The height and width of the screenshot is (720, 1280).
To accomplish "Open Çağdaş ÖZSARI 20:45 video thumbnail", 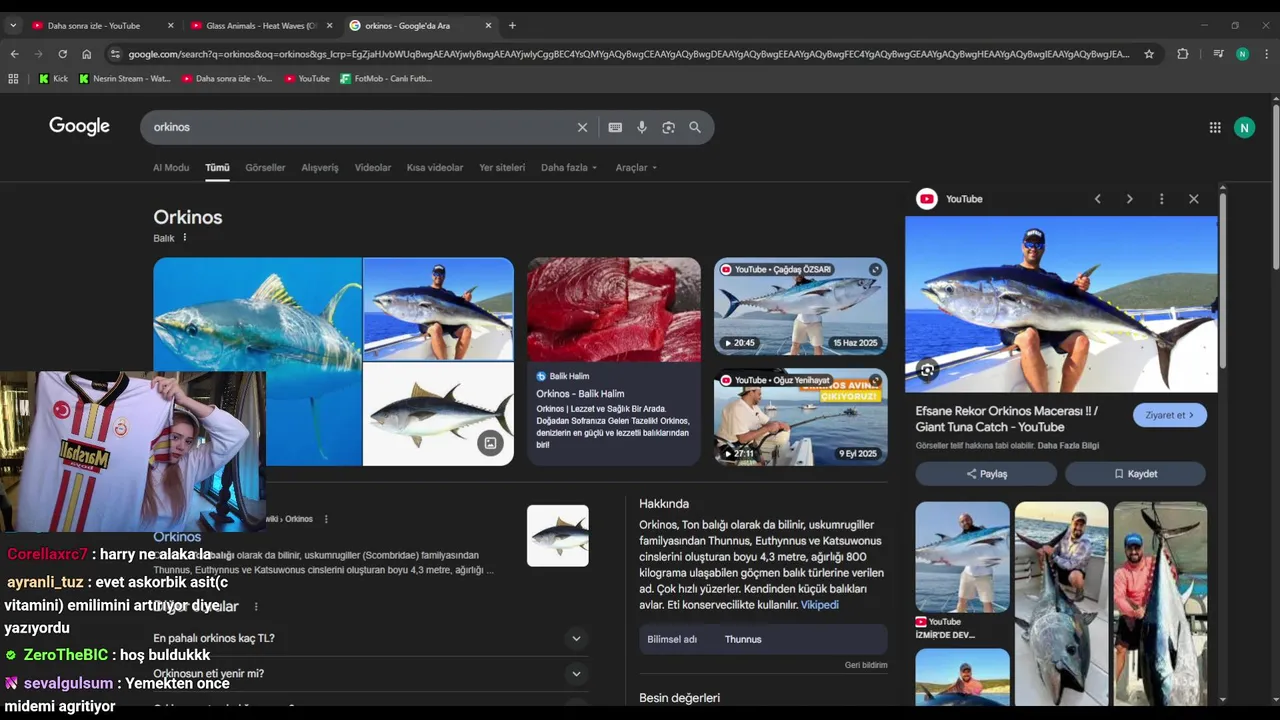I will pyautogui.click(x=800, y=307).
